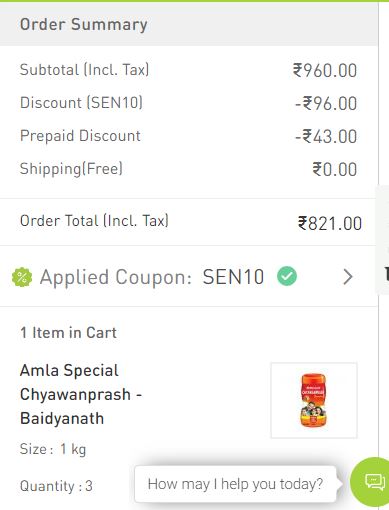The height and width of the screenshot is (510, 389).
Task: Expand coupon options via right chevron arrow
Action: [x=348, y=277]
